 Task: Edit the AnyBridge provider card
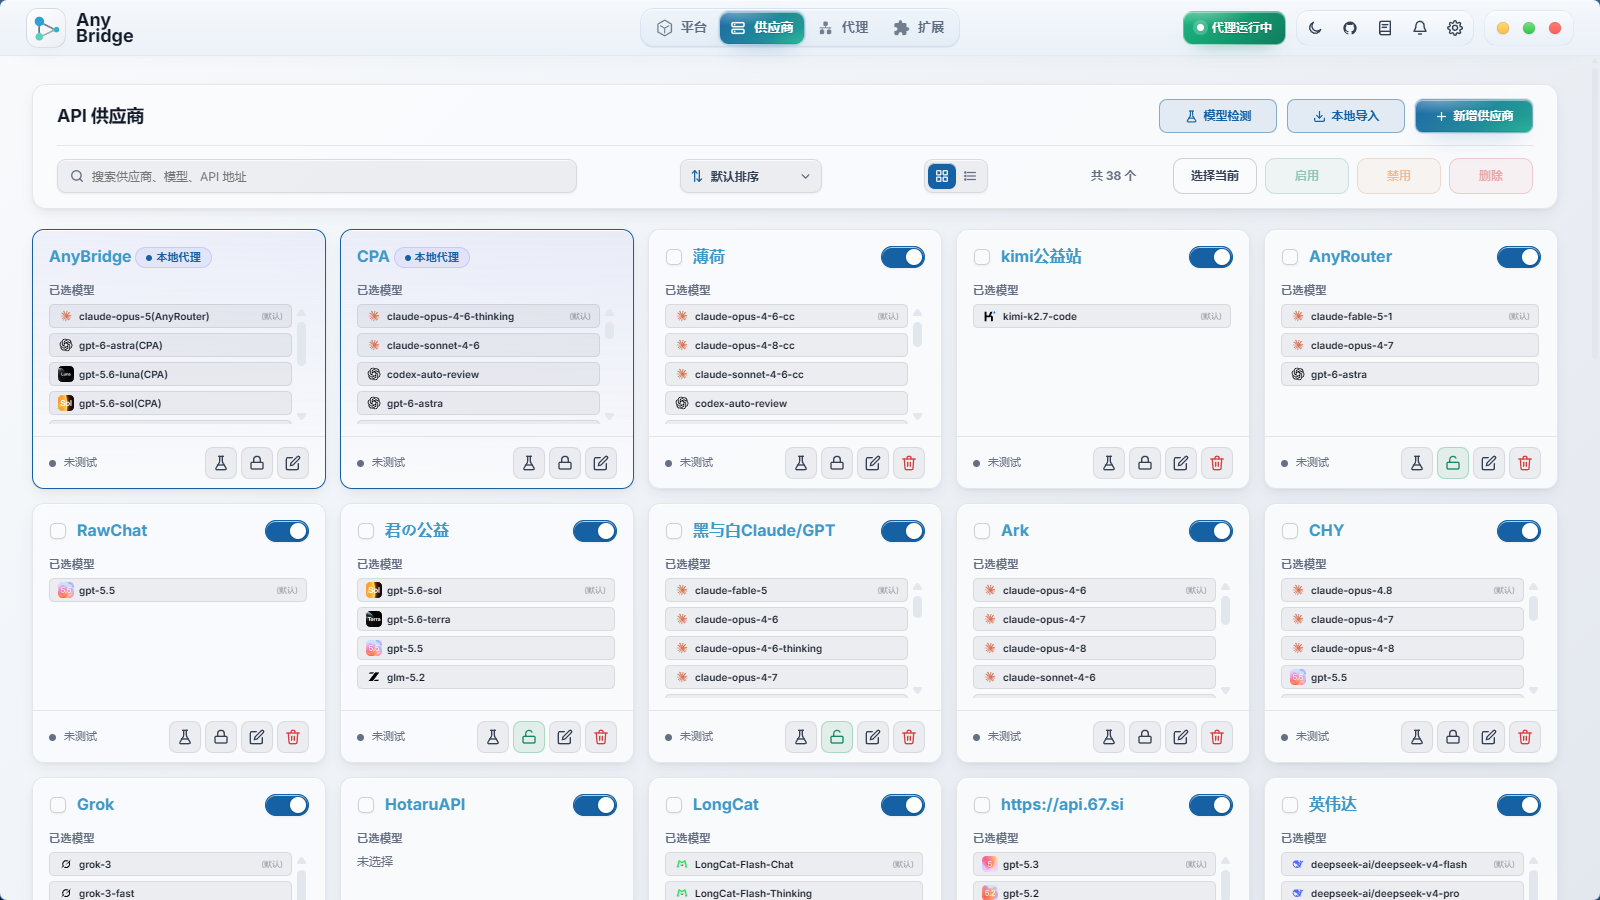point(293,463)
